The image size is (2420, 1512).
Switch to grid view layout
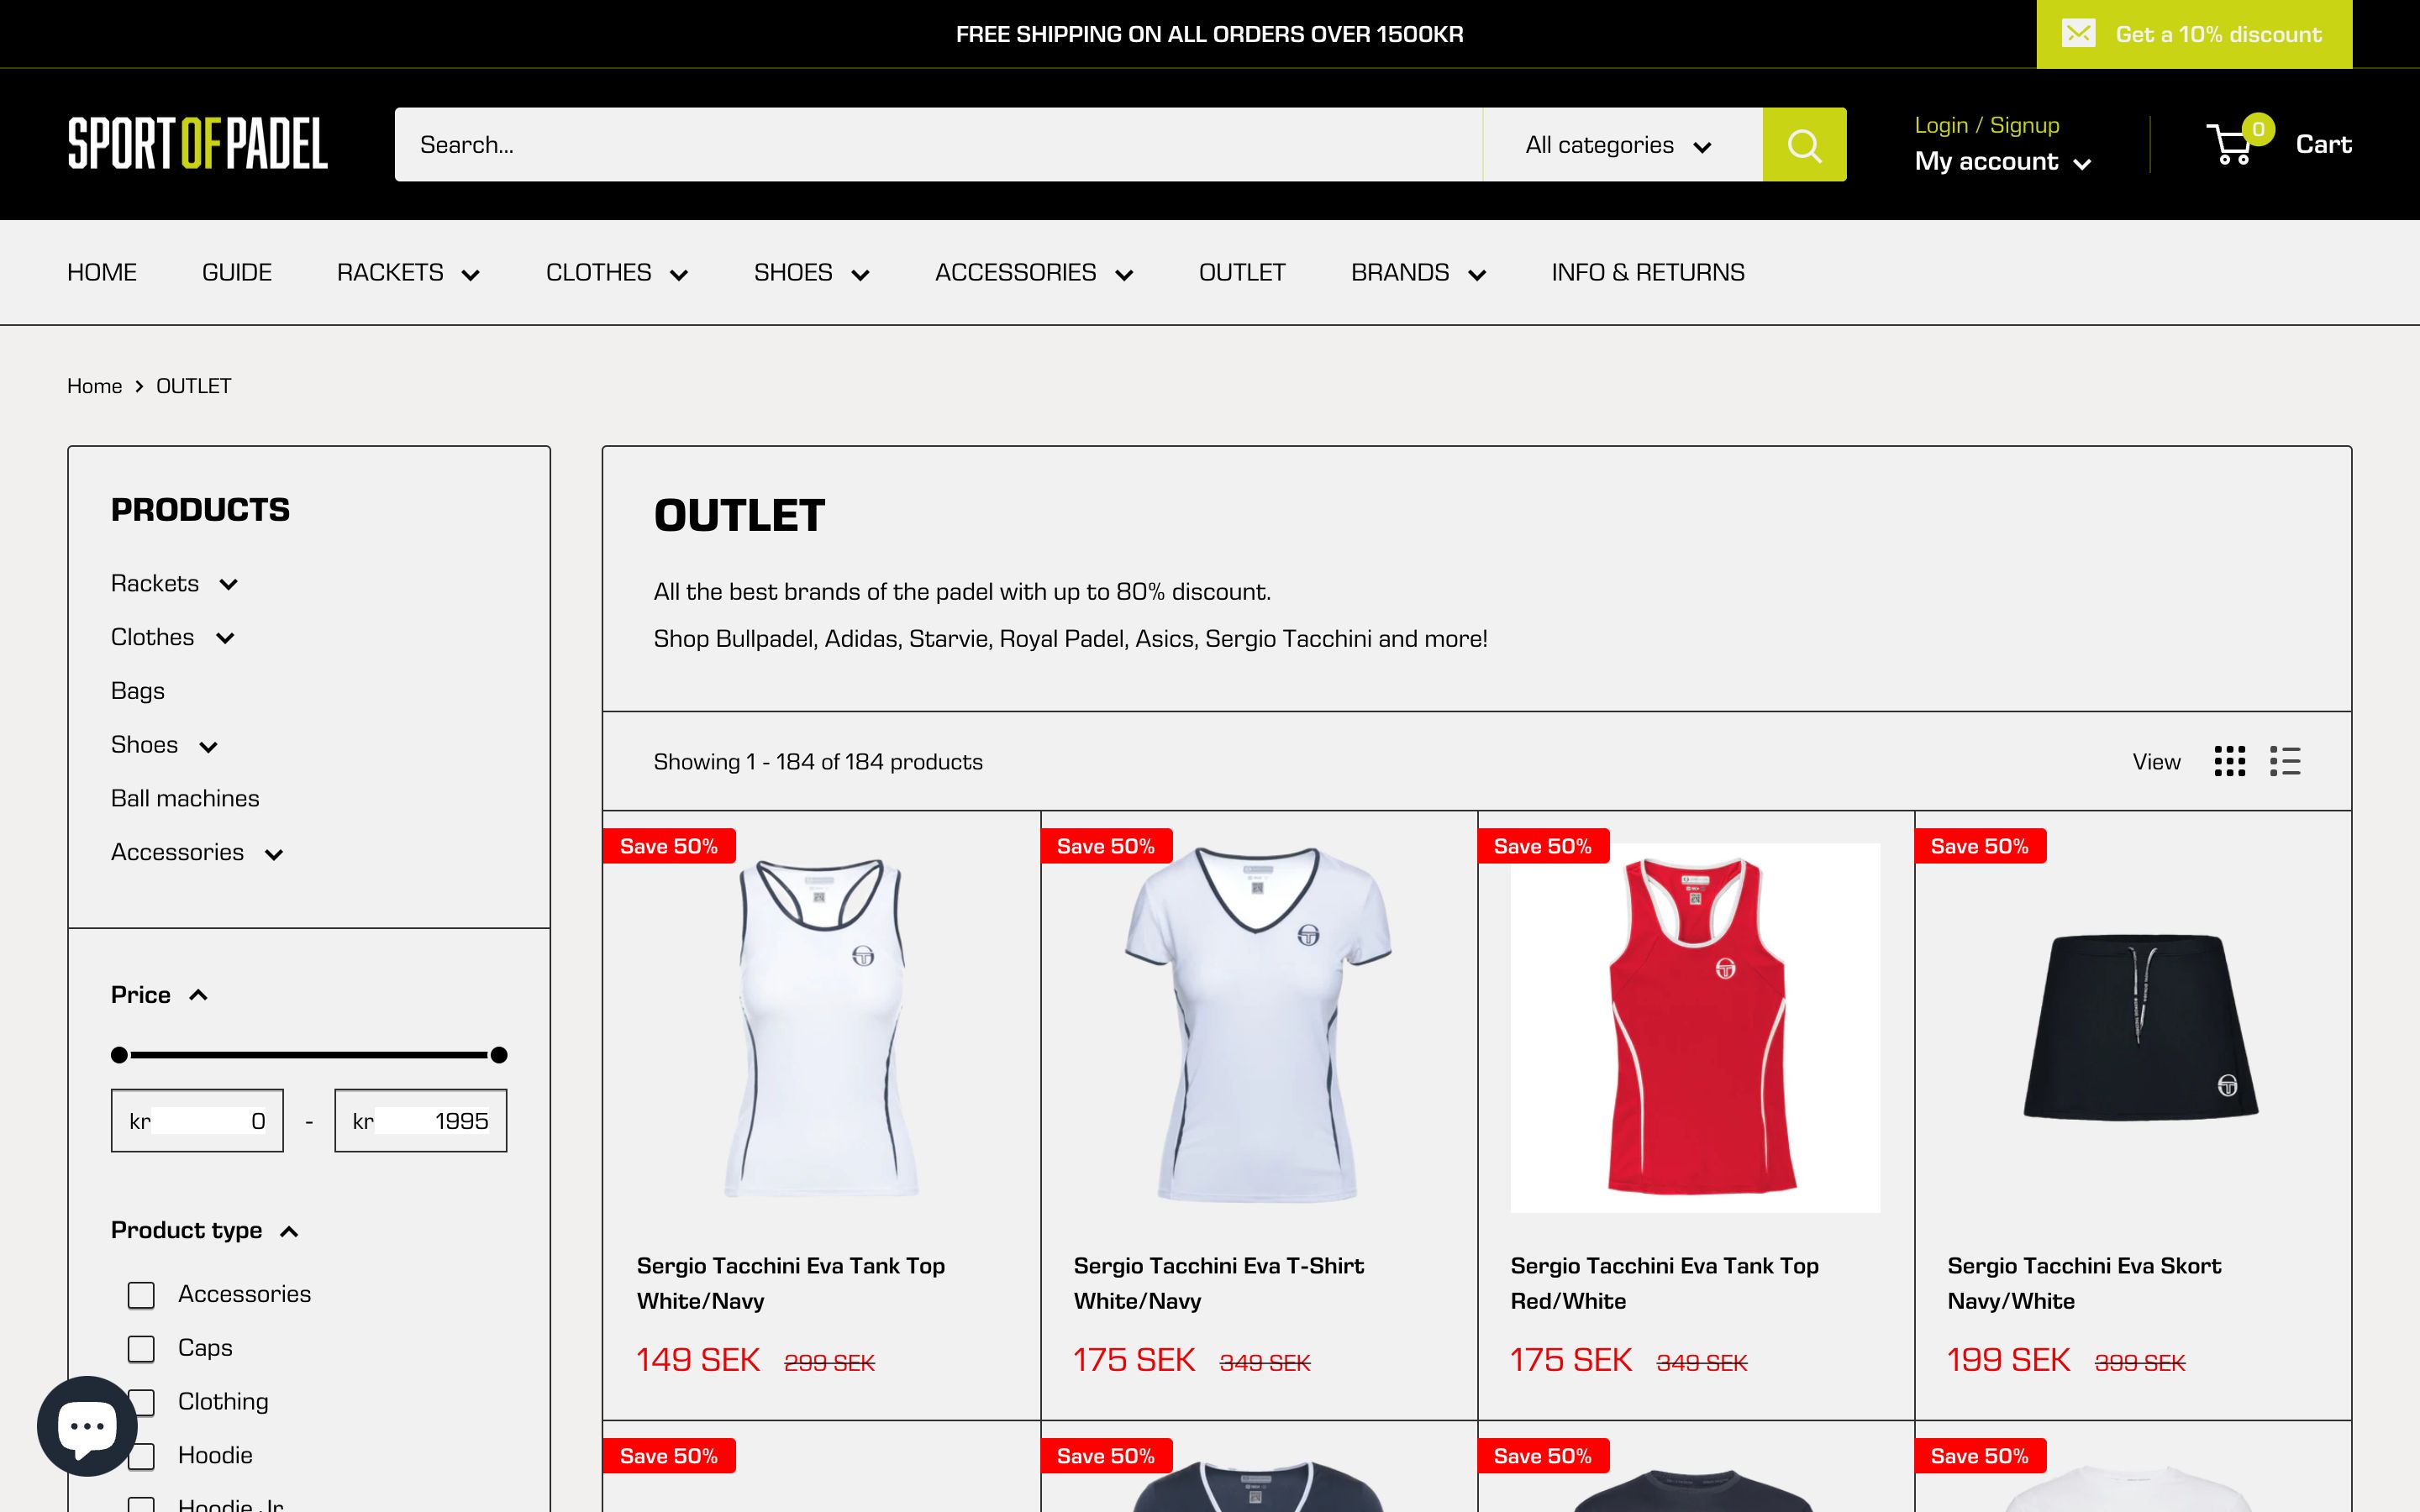(2229, 761)
